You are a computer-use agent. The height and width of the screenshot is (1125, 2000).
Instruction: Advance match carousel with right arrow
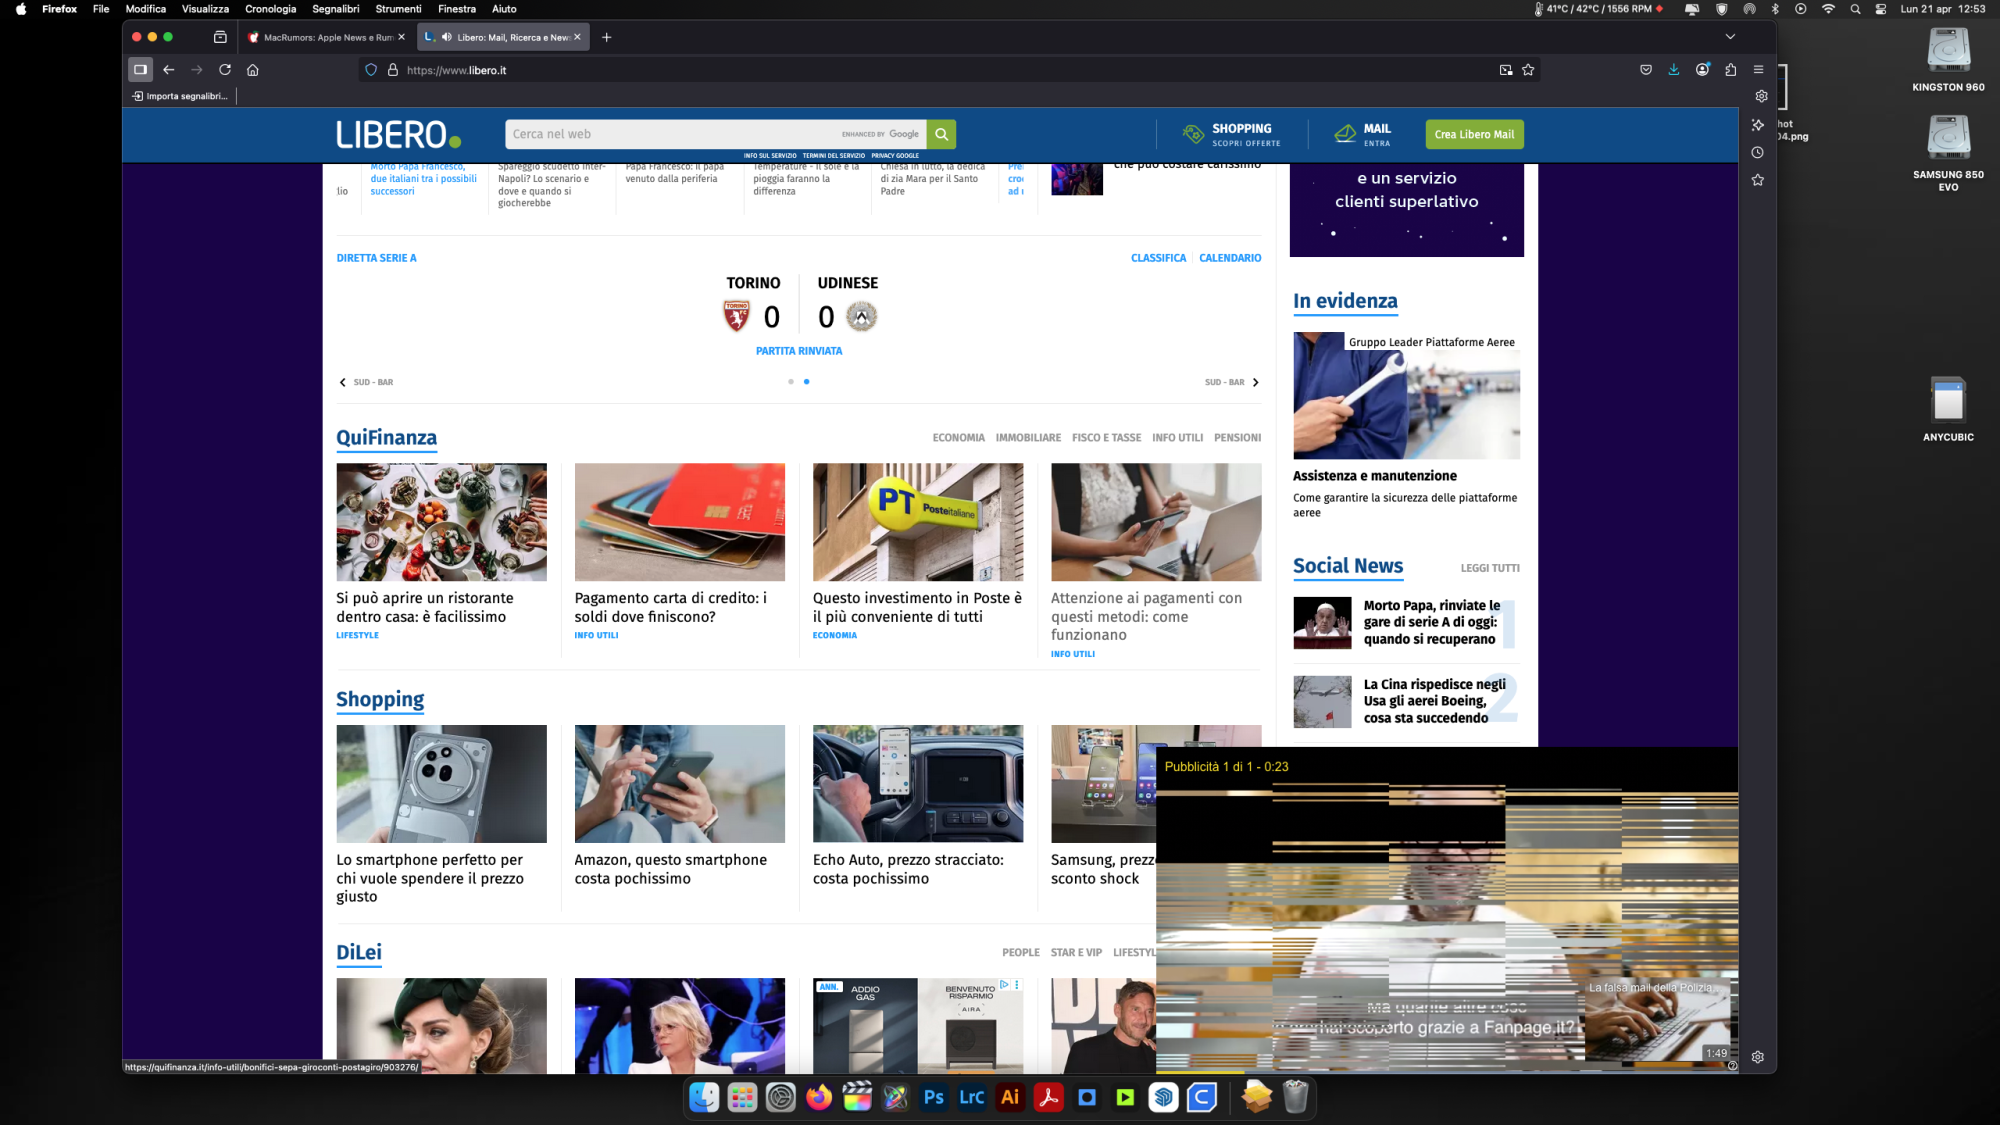(1256, 382)
